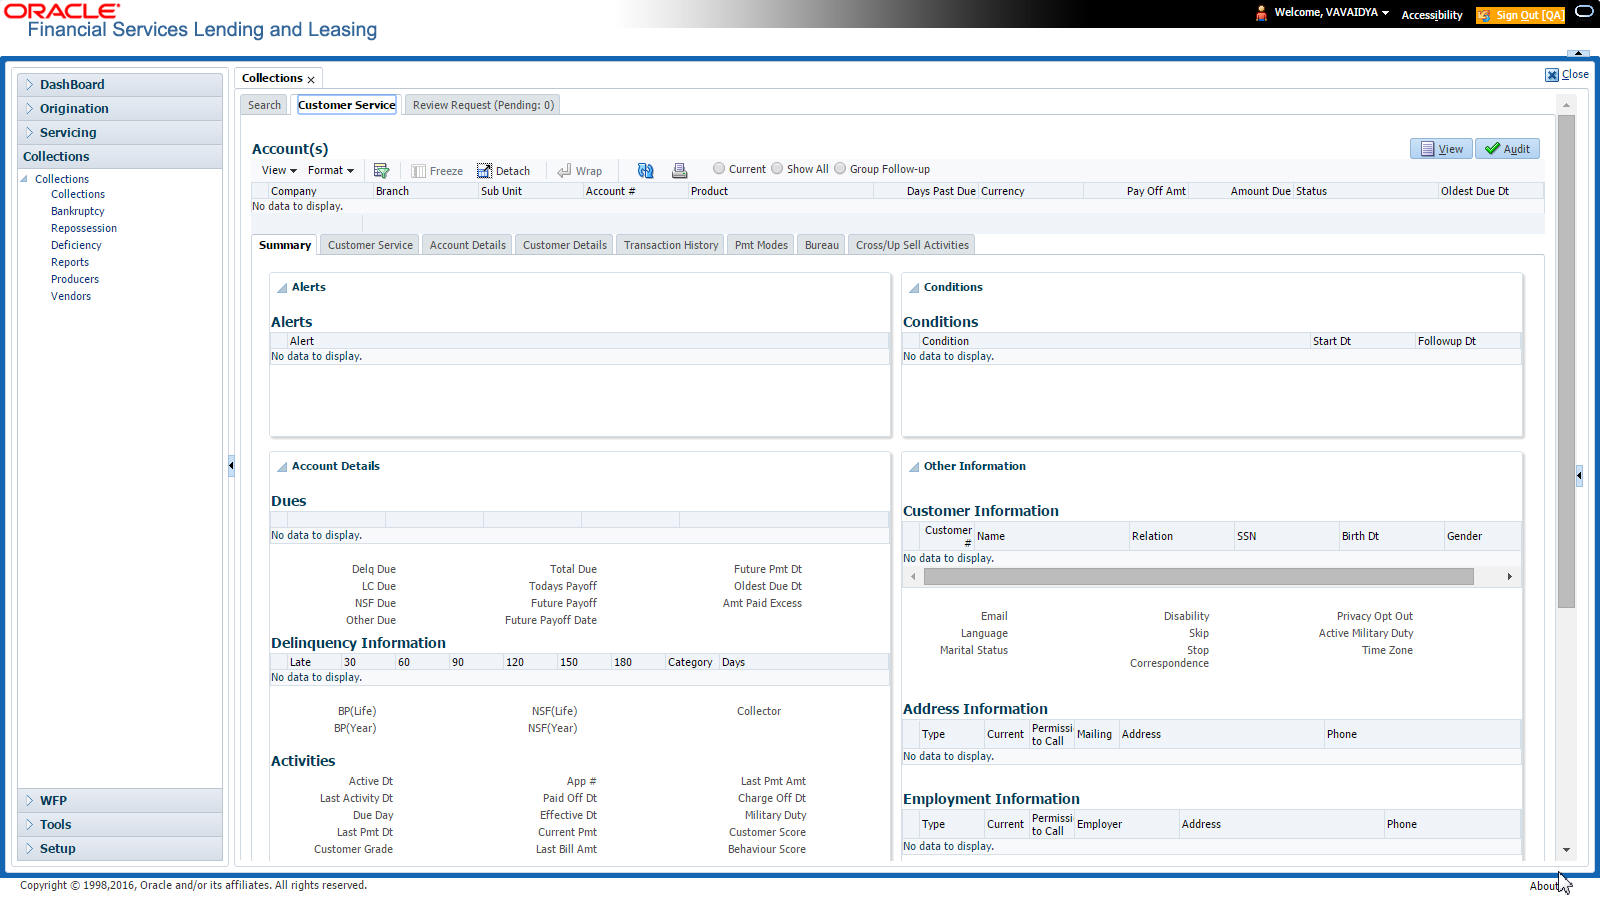The image size is (1600, 900).
Task: Open Deficiency in the navigation tree
Action: 76,246
